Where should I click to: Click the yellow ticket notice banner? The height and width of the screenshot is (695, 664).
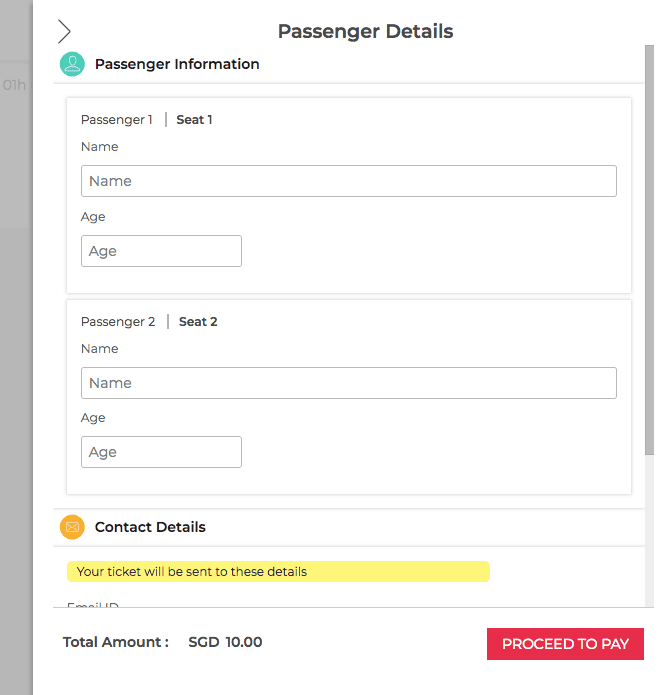click(x=278, y=571)
